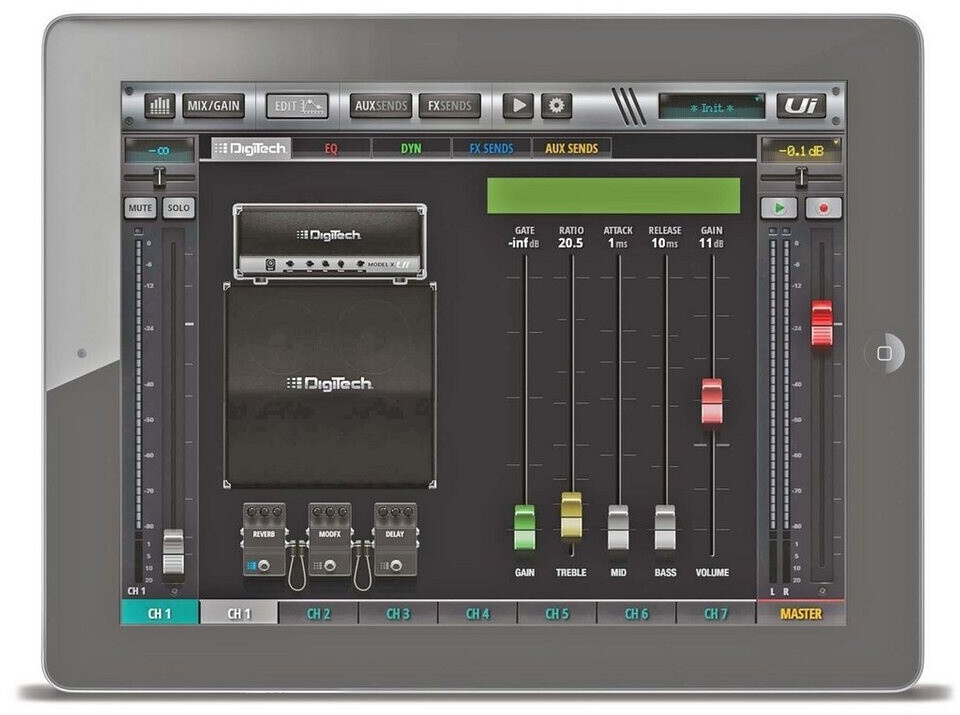Select the CH 5 channel tab

coord(557,613)
